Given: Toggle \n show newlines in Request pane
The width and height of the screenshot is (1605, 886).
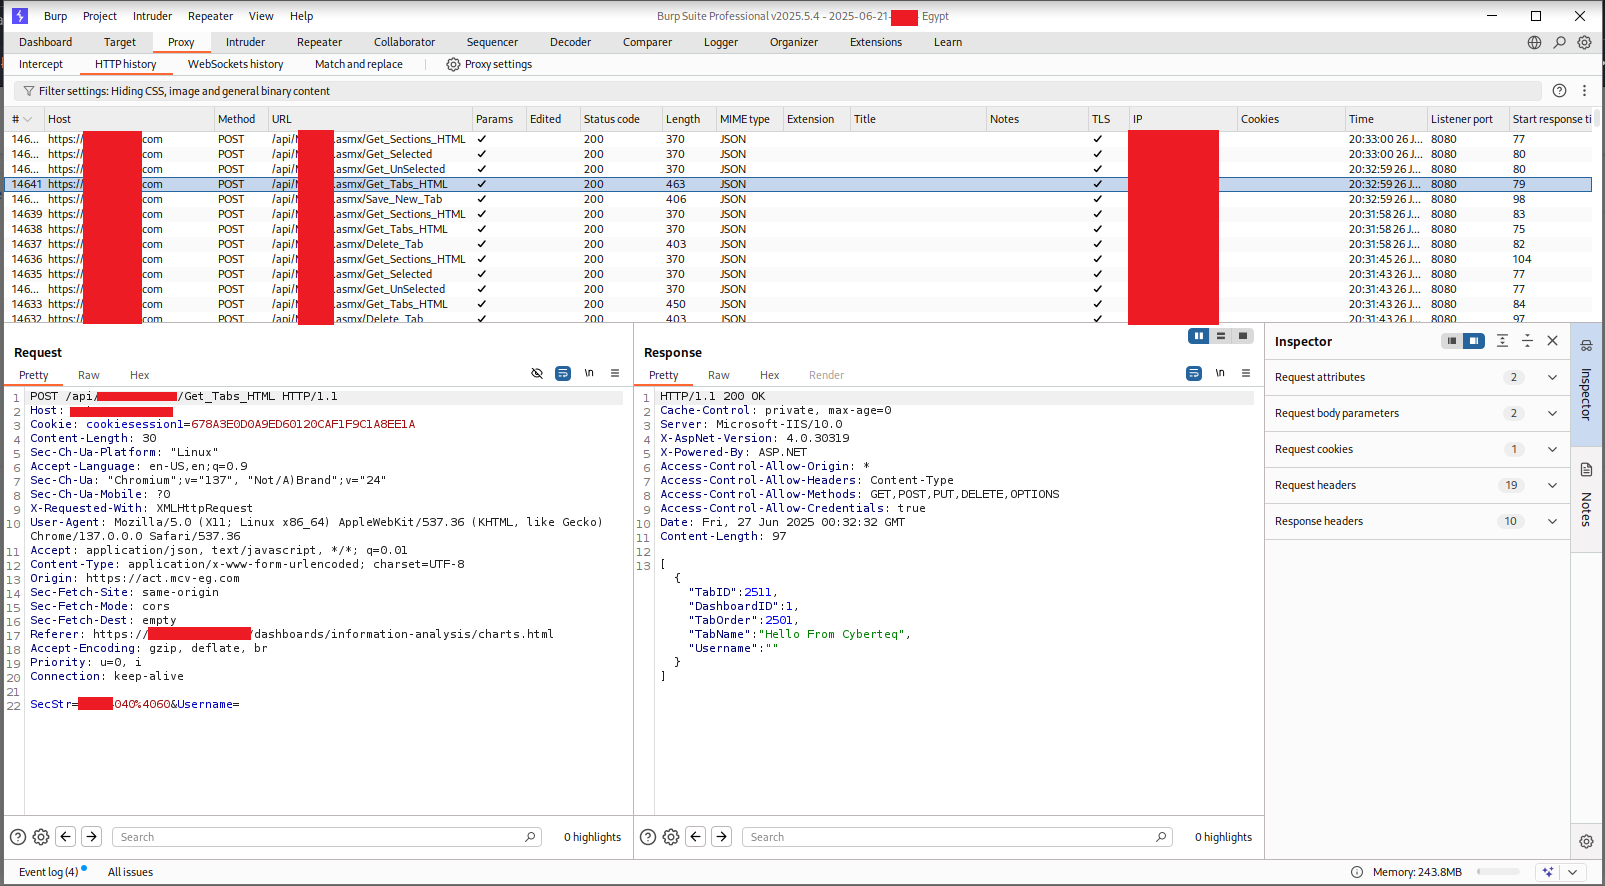Looking at the screenshot, I should pyautogui.click(x=589, y=373).
